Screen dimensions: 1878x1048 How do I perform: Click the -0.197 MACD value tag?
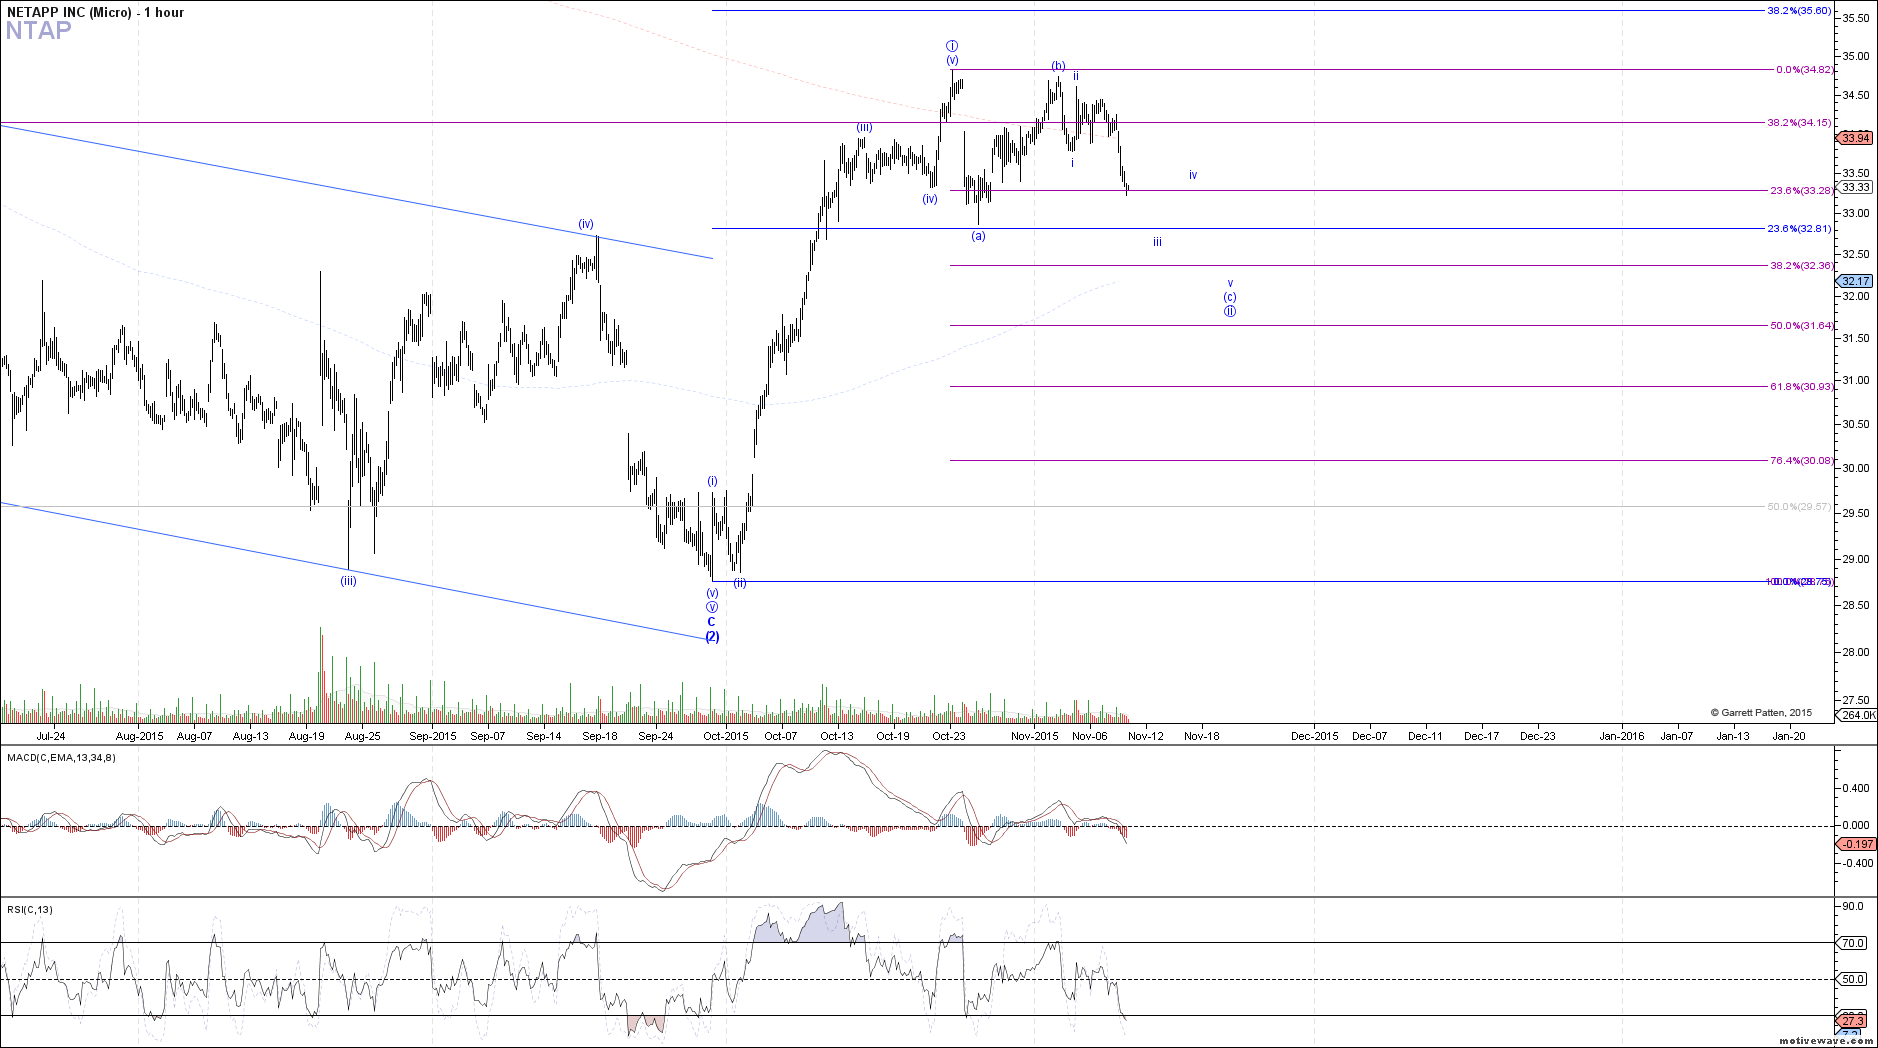1858,844
